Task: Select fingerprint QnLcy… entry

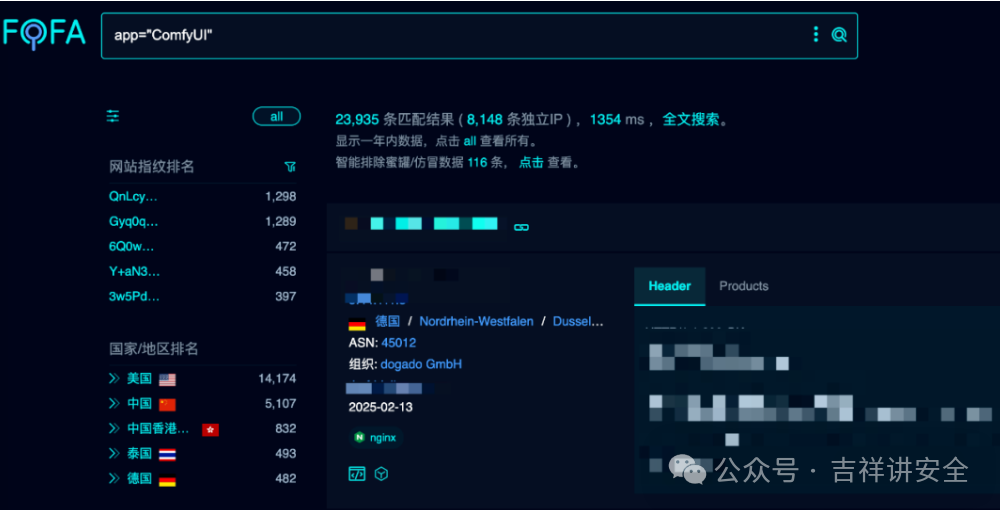Action: coord(133,196)
